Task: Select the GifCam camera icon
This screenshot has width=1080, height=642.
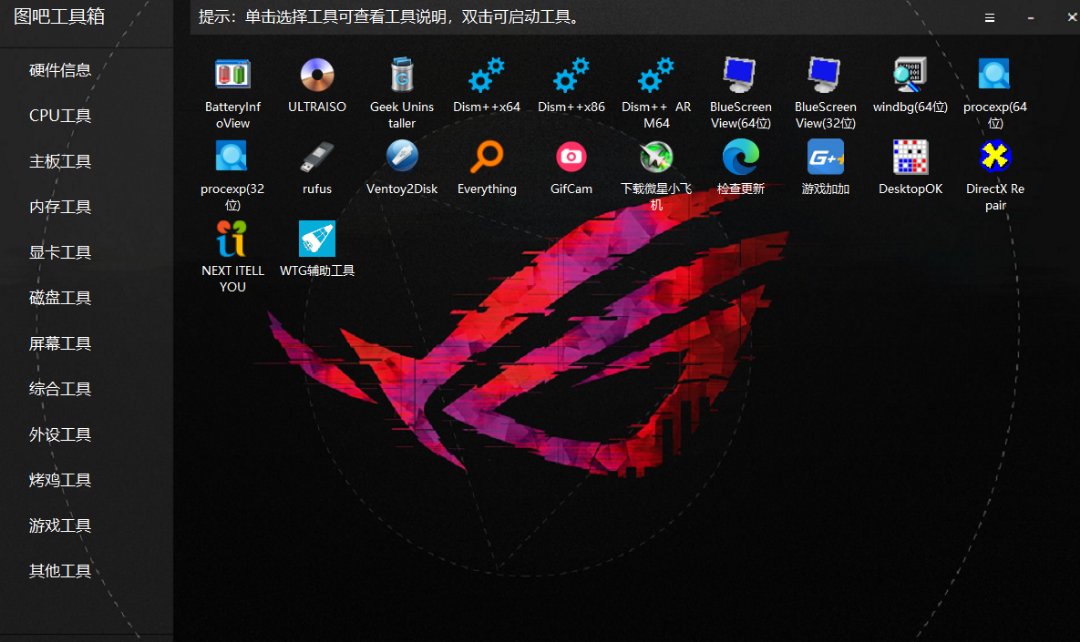Action: (x=571, y=157)
